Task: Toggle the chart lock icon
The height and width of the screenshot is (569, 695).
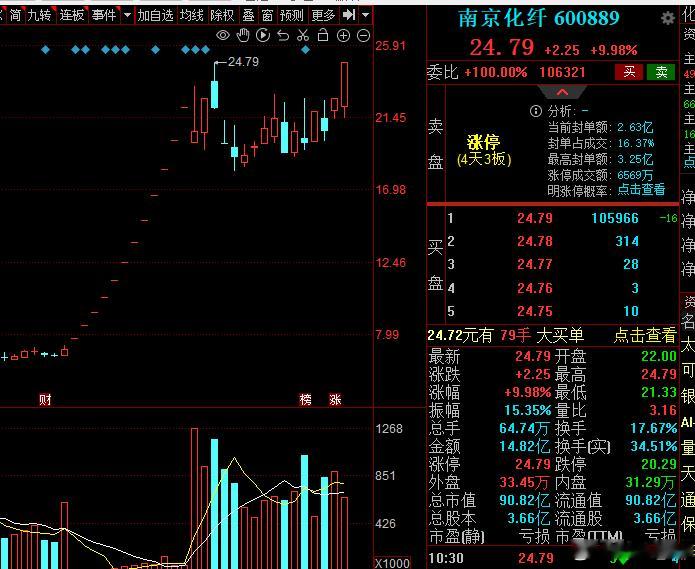Action: click(323, 35)
